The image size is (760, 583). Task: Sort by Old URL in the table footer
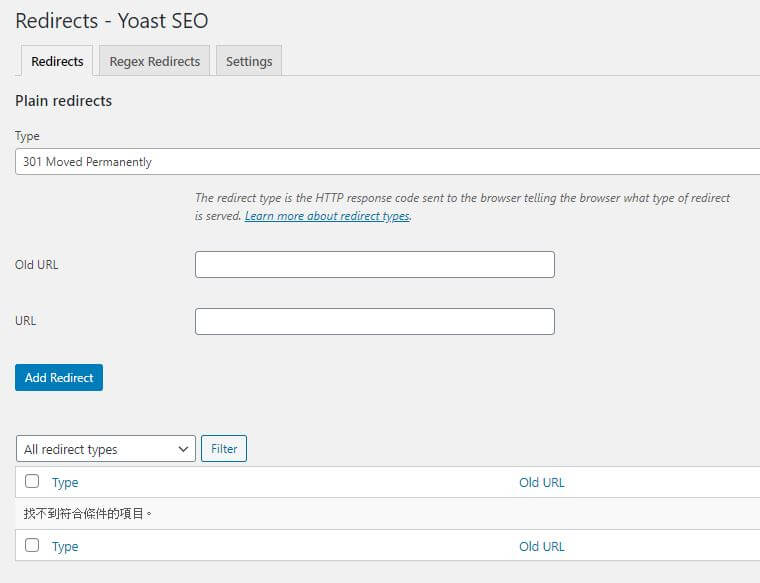(541, 547)
